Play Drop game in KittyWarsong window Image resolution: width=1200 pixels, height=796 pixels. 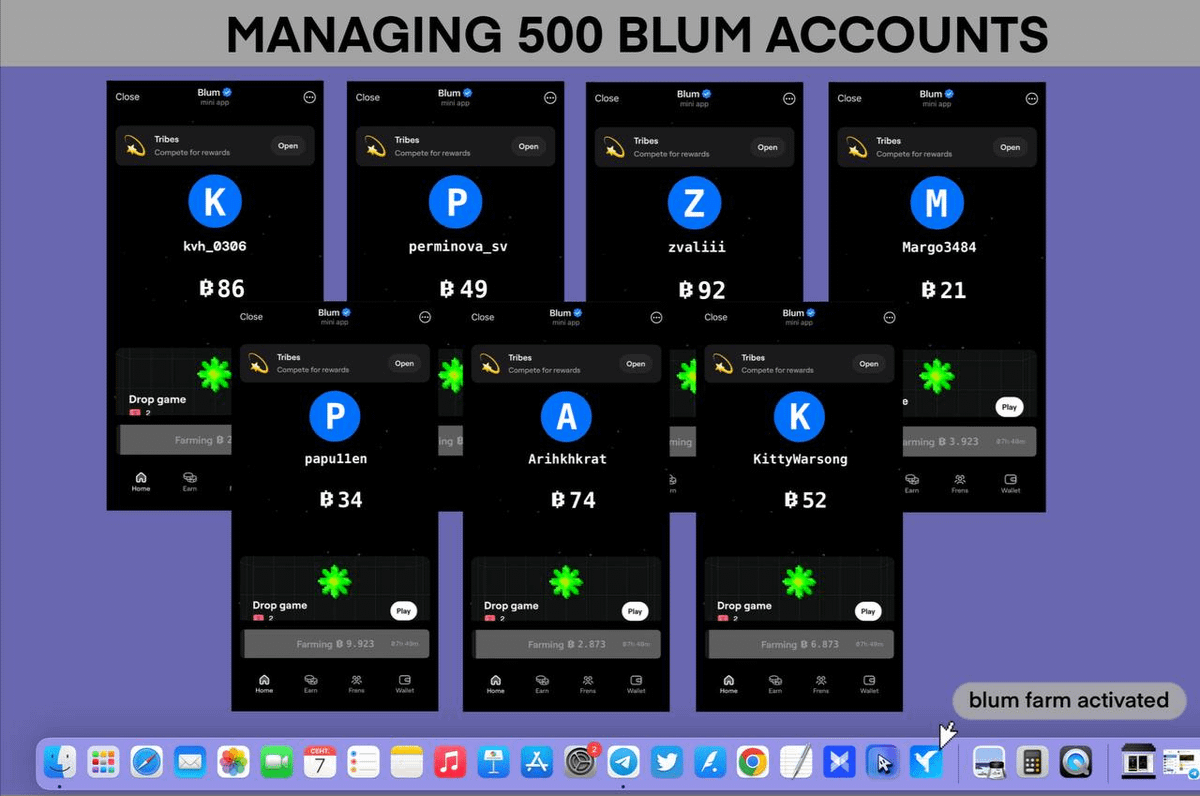tap(868, 611)
